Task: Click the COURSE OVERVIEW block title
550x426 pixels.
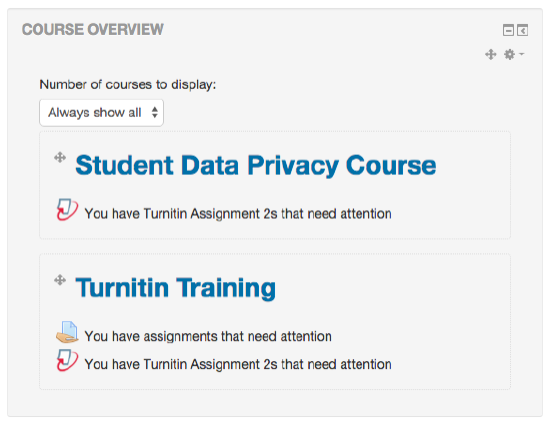Action: 93,29
